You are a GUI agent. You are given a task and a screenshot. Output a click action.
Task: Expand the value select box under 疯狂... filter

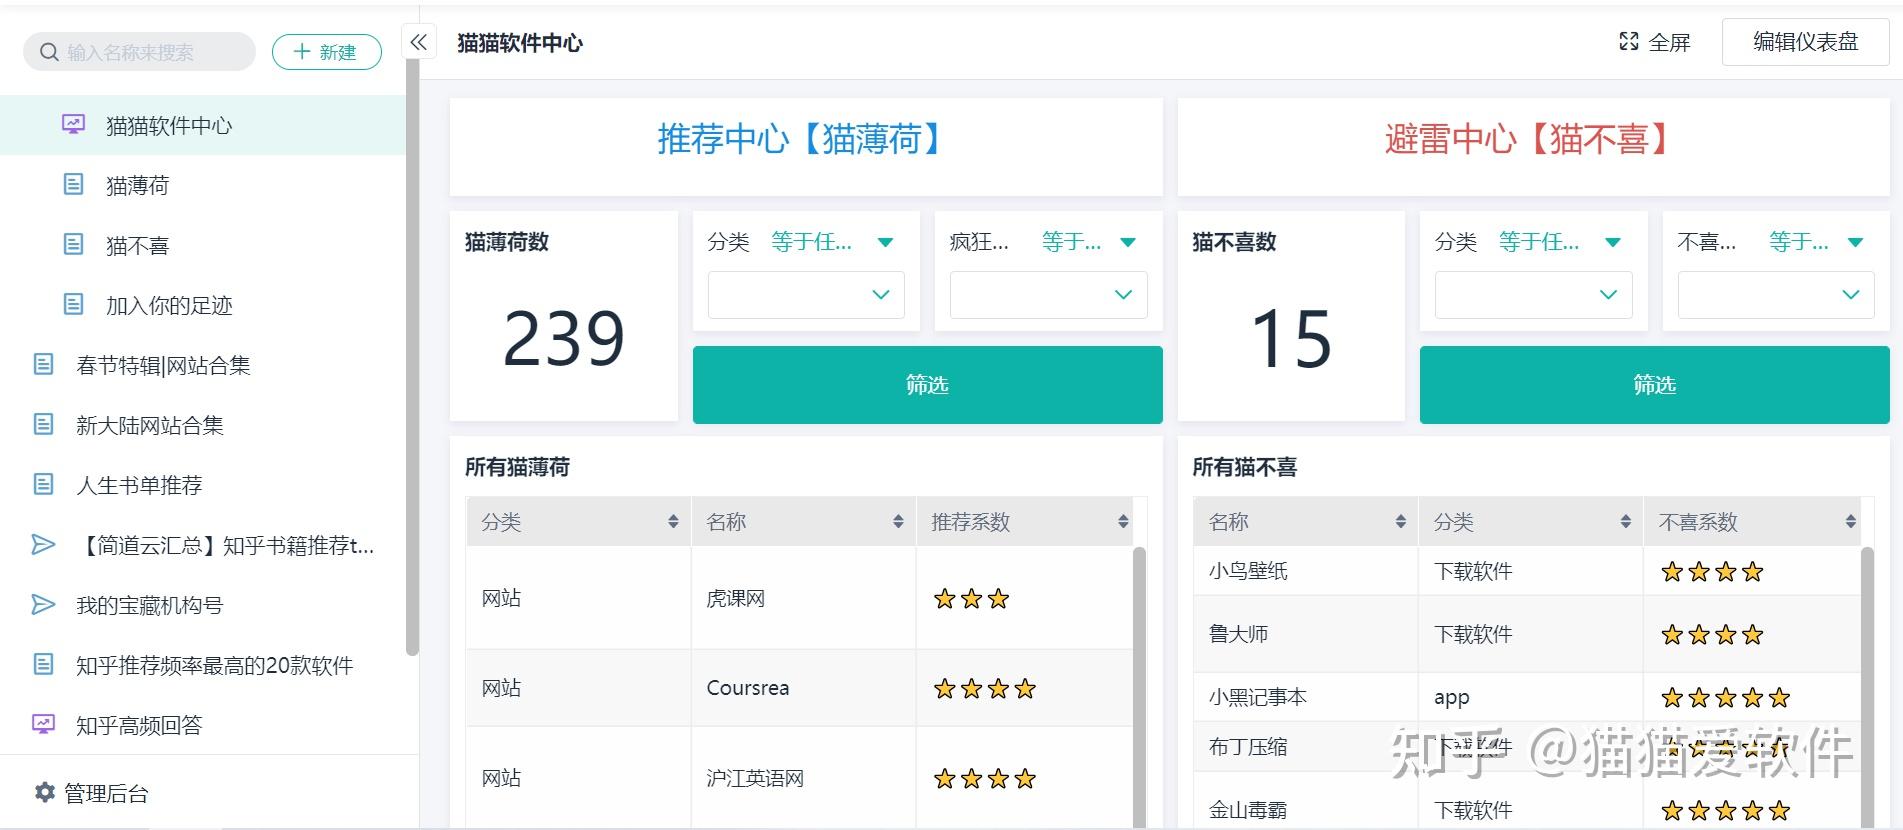tap(1048, 295)
